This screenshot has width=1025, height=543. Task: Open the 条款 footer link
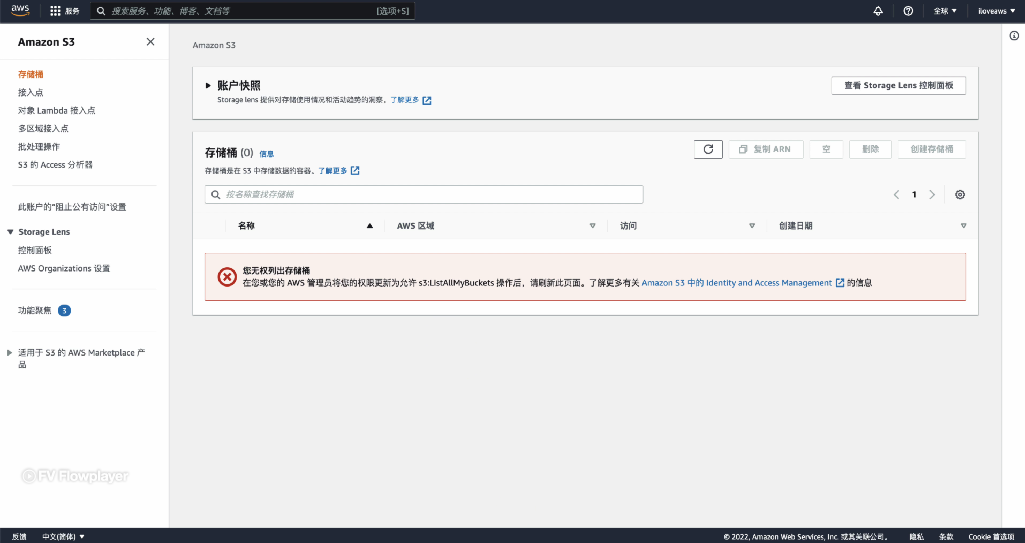point(946,536)
